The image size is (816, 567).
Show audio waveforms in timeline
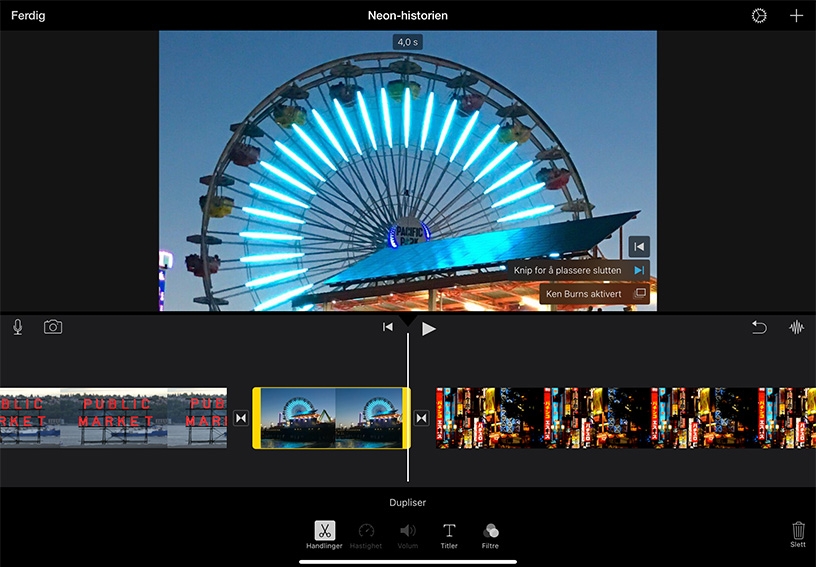[x=796, y=327]
